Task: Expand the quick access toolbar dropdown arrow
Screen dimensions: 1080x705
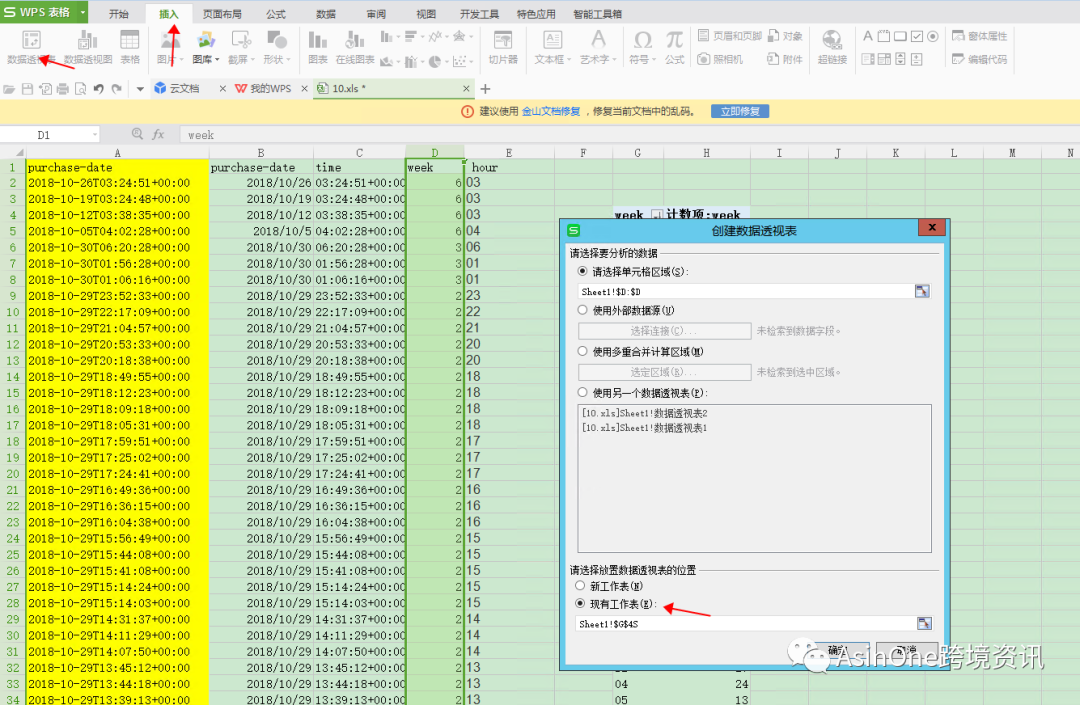Action: [x=140, y=89]
